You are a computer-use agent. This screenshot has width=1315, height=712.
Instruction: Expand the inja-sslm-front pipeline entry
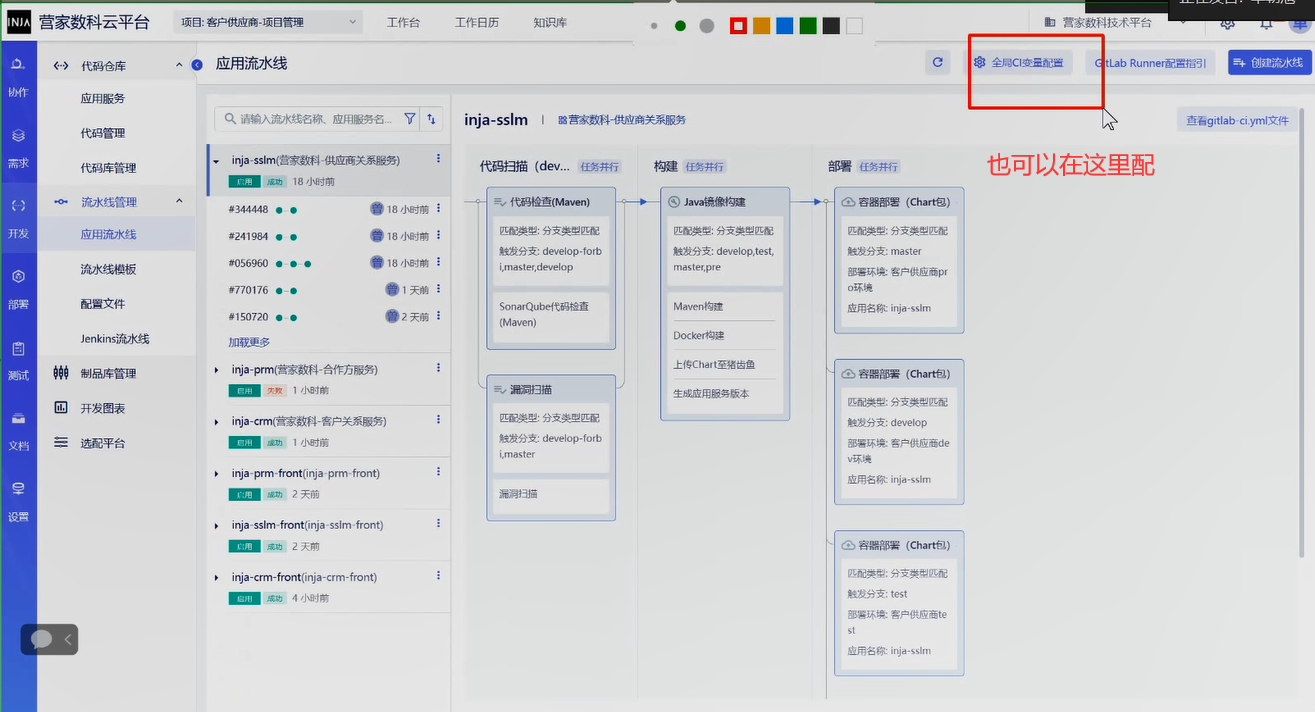click(x=216, y=526)
